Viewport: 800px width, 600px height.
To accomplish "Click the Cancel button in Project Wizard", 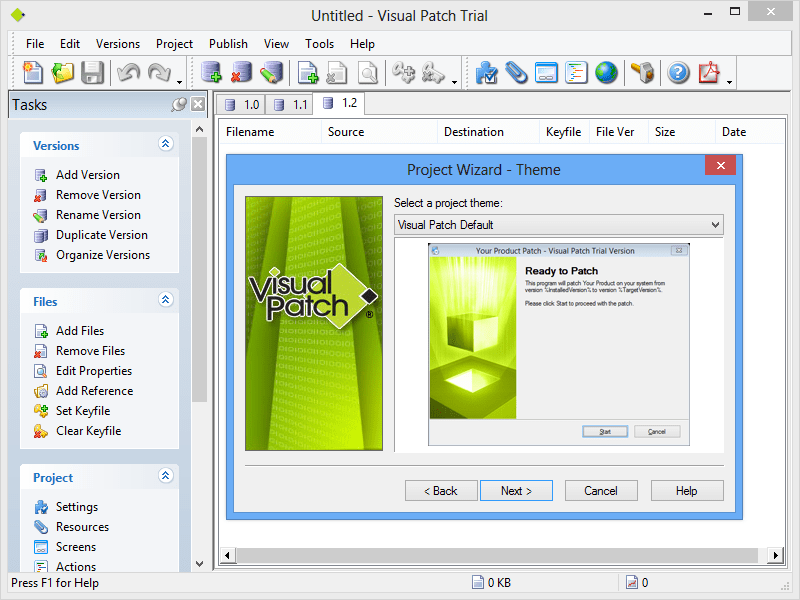I will pyautogui.click(x=601, y=491).
